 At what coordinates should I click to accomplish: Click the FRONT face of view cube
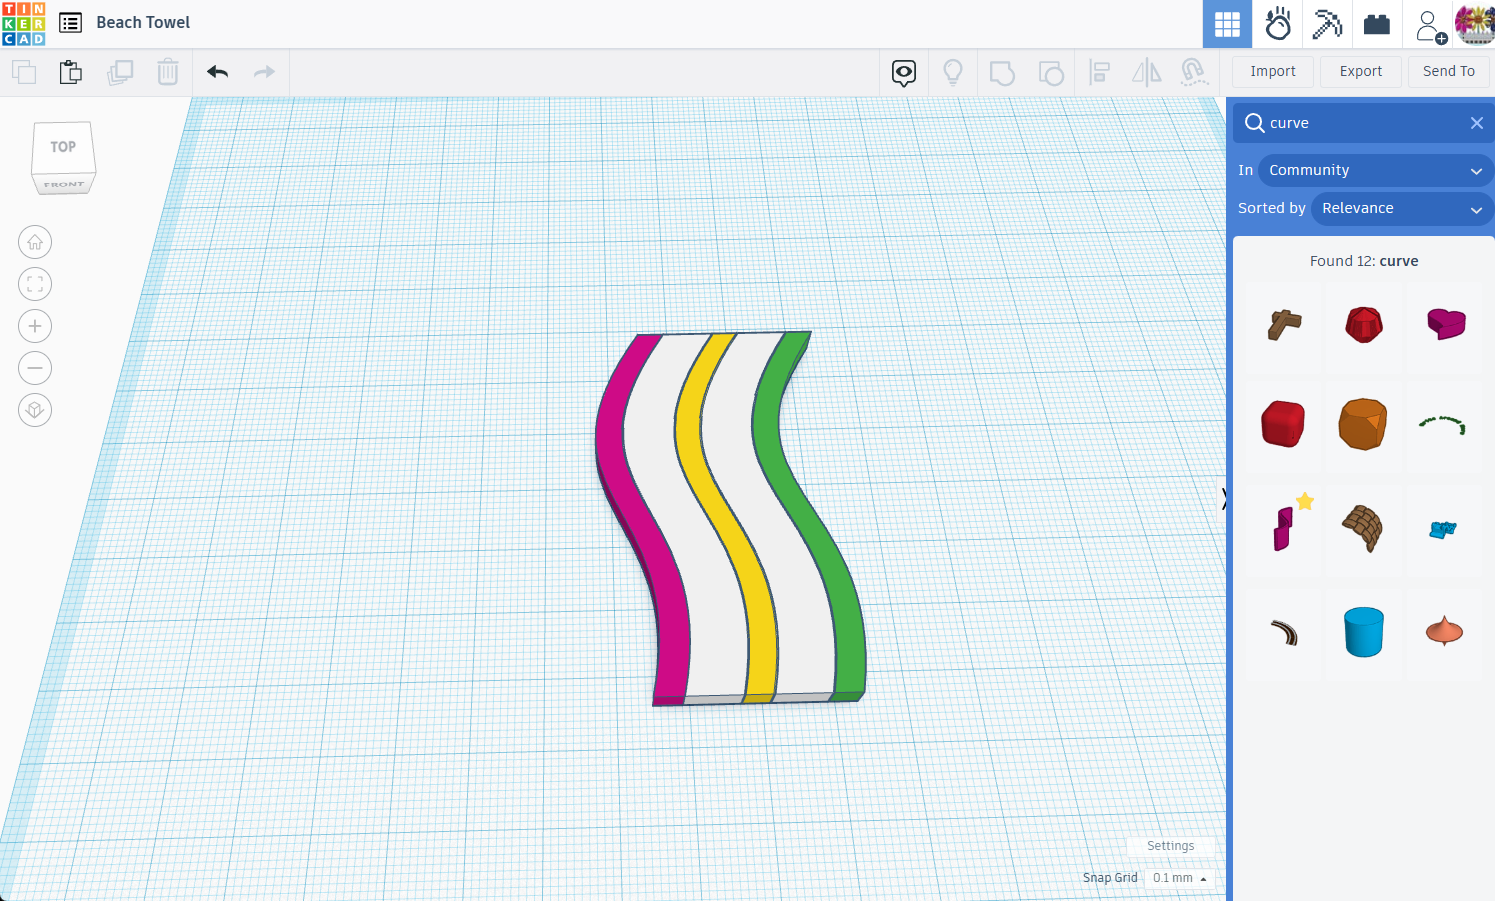(x=64, y=184)
